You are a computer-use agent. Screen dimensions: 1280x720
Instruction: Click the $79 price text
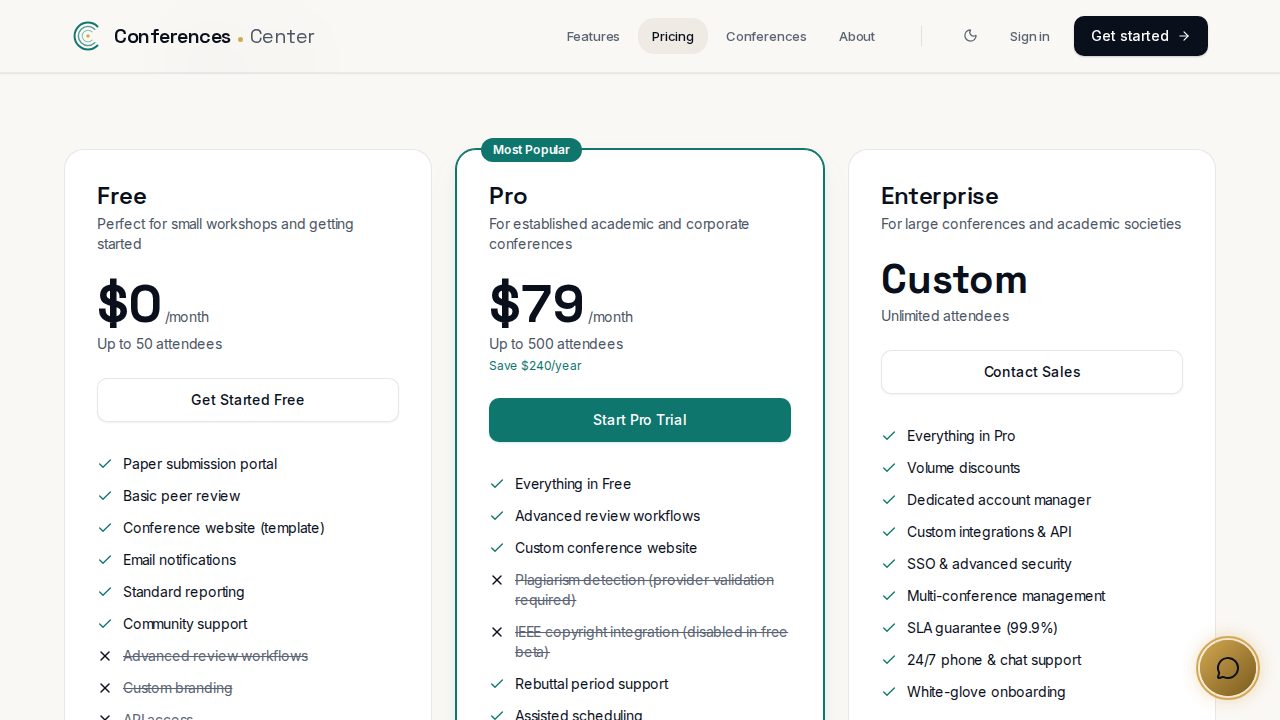coord(537,304)
